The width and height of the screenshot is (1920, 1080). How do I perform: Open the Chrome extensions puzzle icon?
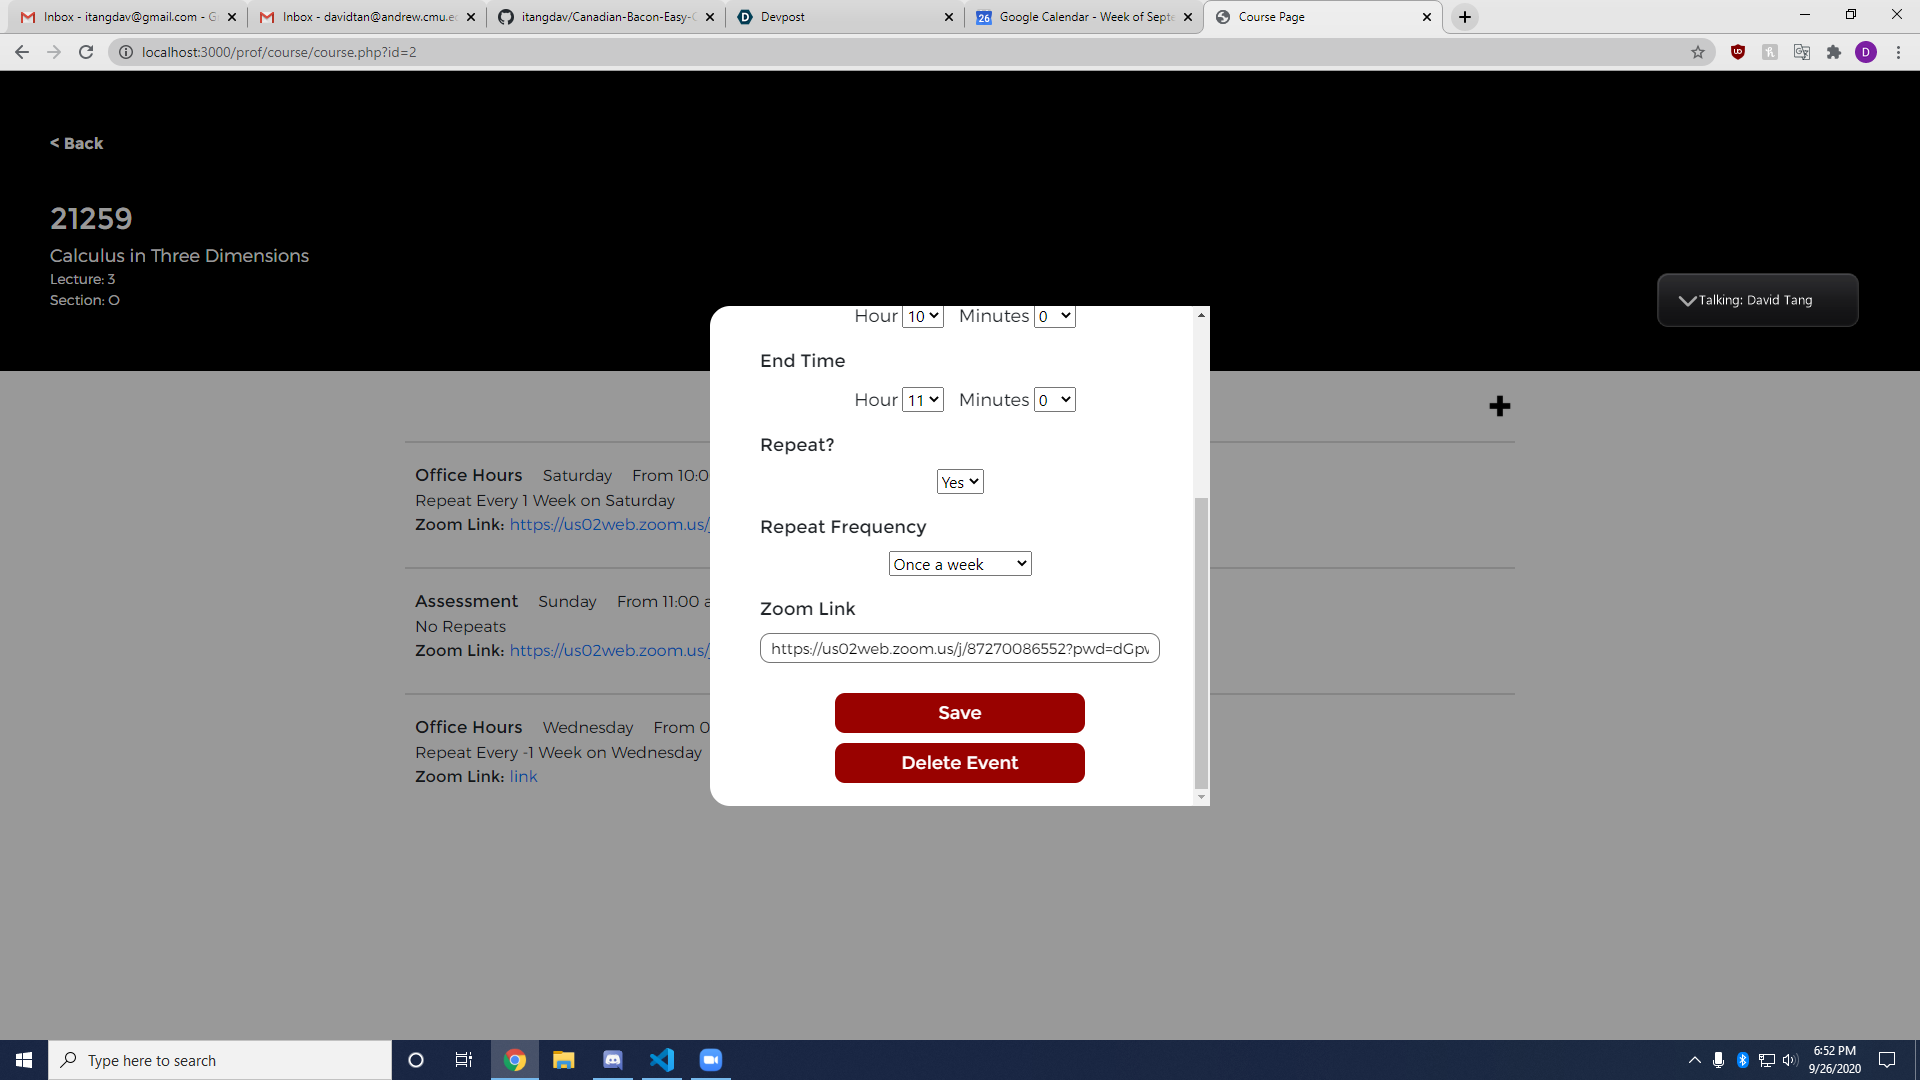coord(1834,52)
